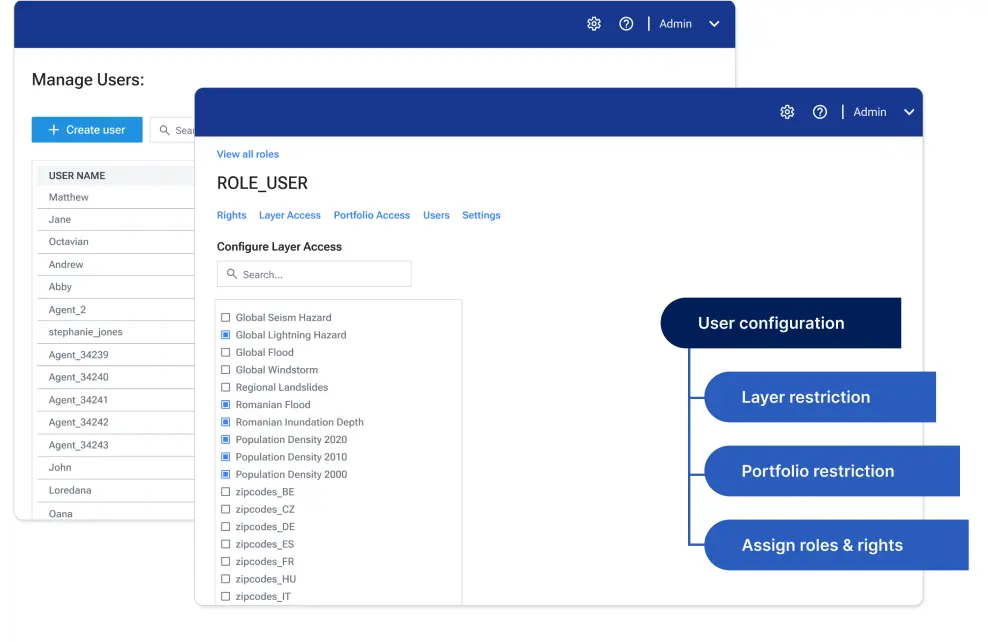Open help icon in ROLE_USER window
Viewport: 988px width, 642px height.
pyautogui.click(x=820, y=112)
